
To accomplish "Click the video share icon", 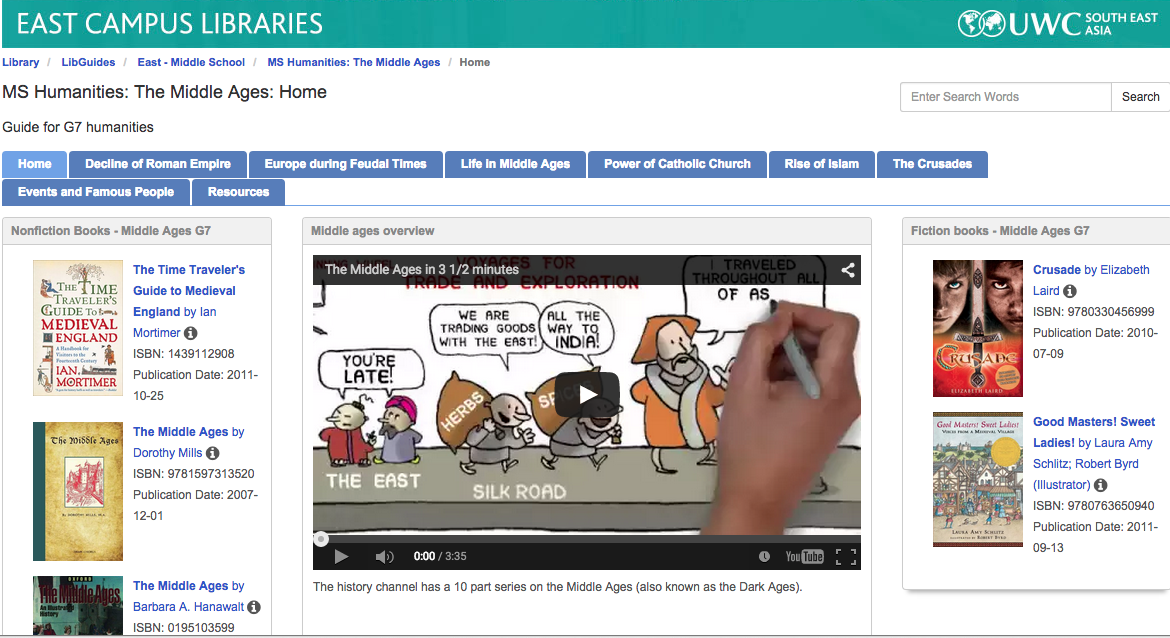I will point(848,270).
